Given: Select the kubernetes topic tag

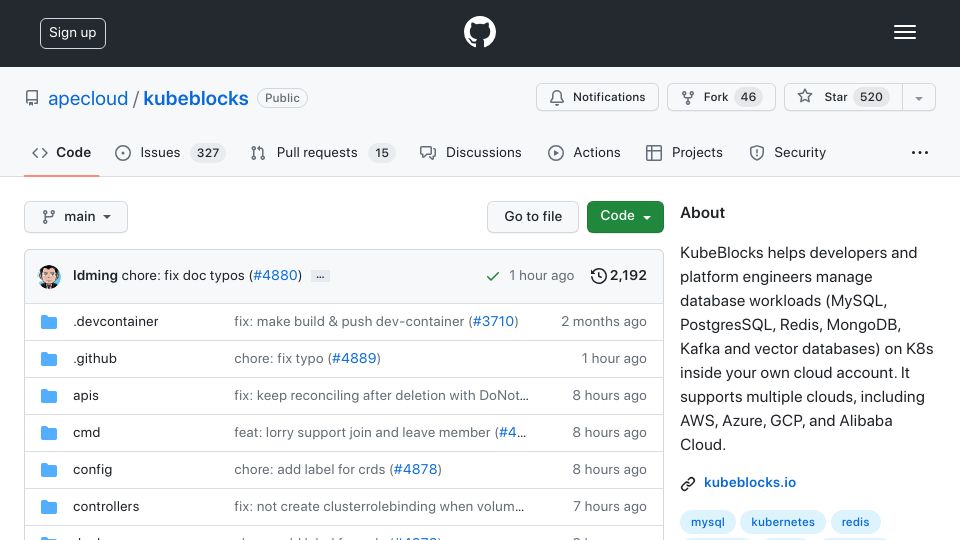Looking at the screenshot, I should pos(783,522).
